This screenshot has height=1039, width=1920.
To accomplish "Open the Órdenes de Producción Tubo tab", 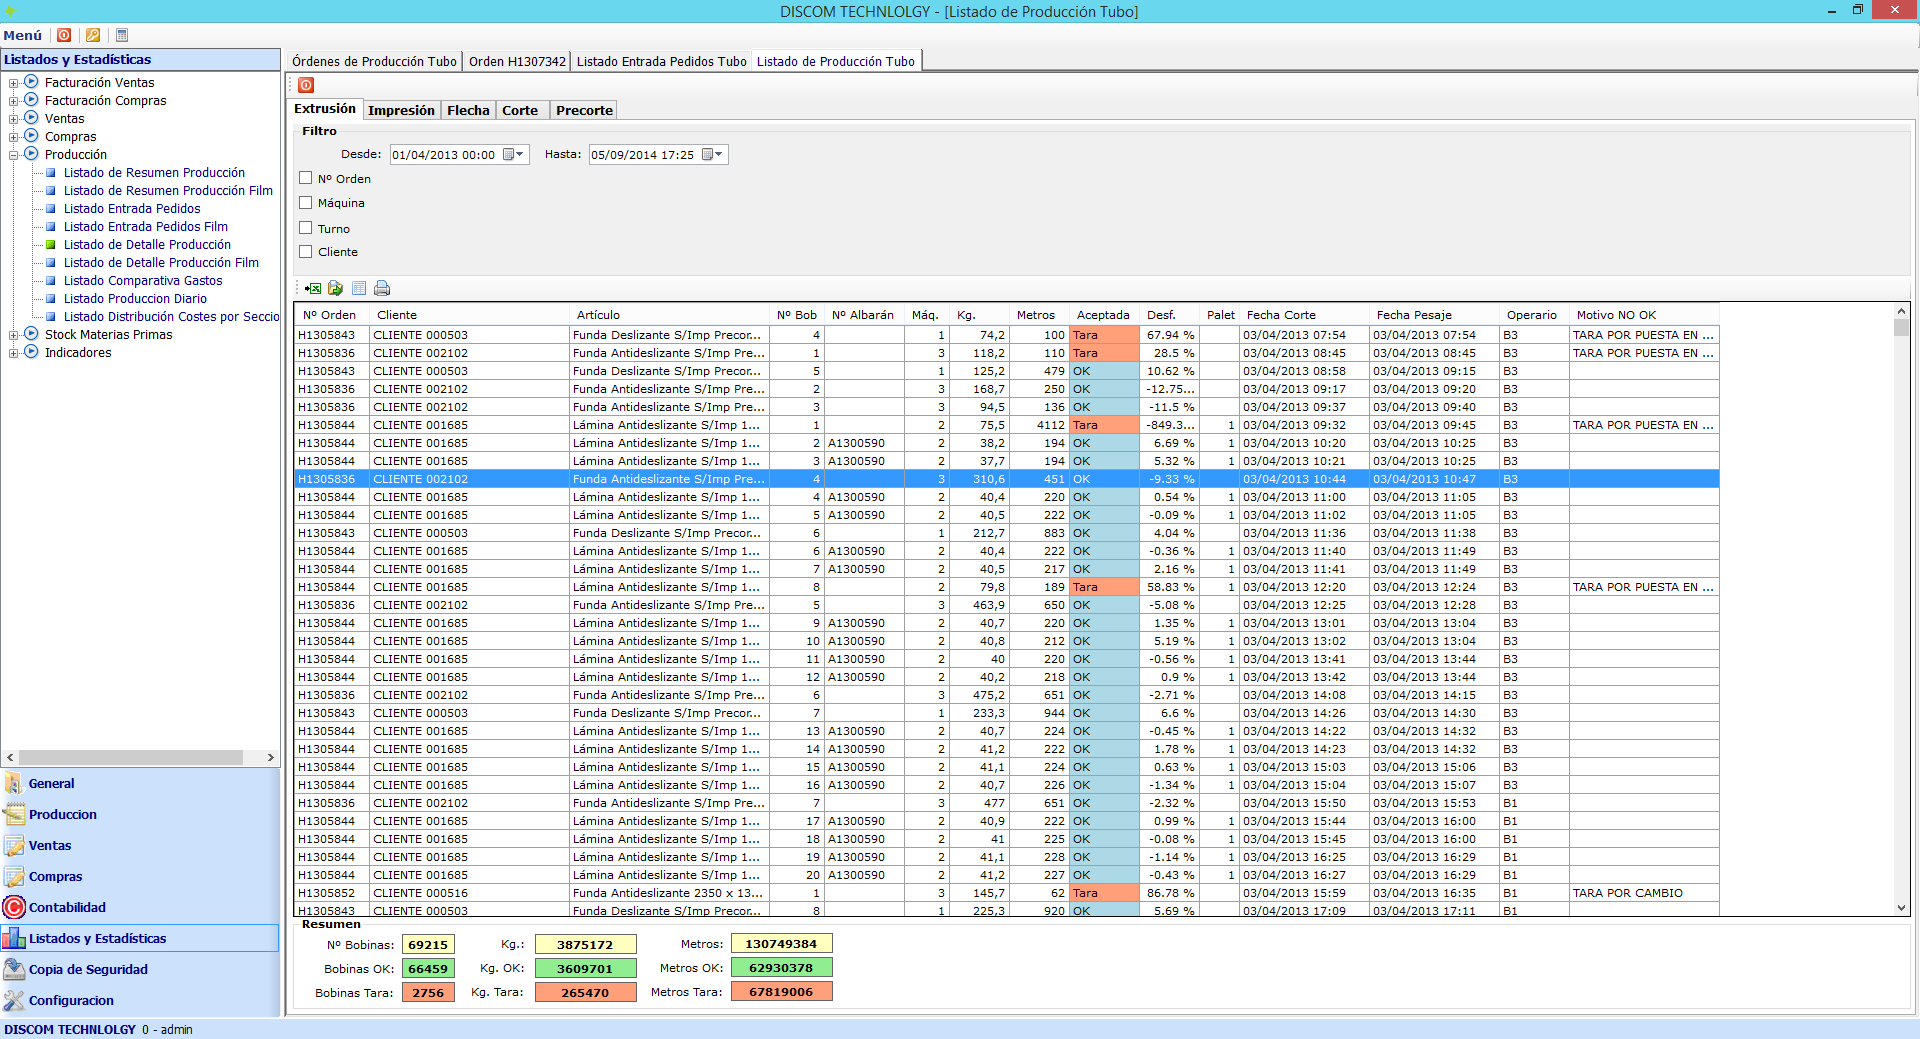I will (374, 62).
